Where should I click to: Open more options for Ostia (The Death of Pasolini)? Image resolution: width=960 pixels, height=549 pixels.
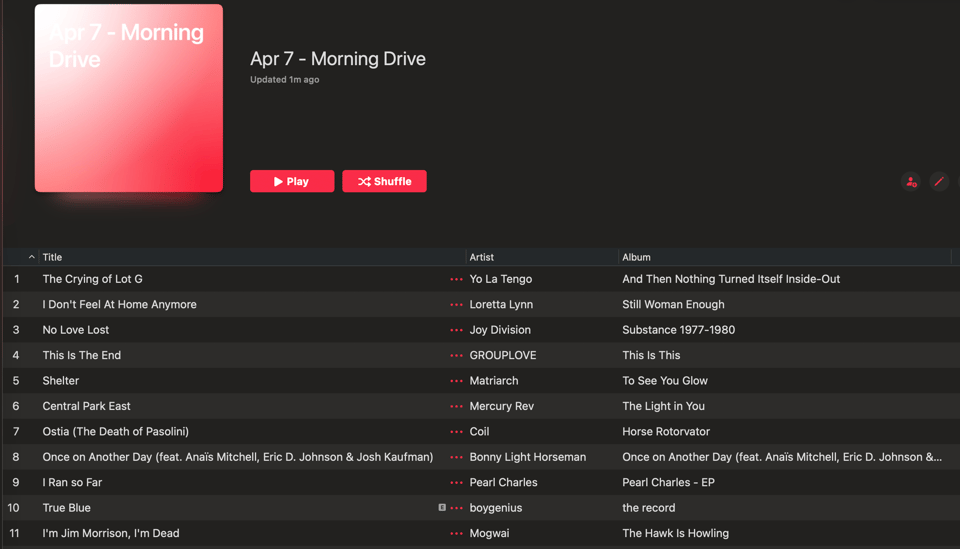click(456, 432)
